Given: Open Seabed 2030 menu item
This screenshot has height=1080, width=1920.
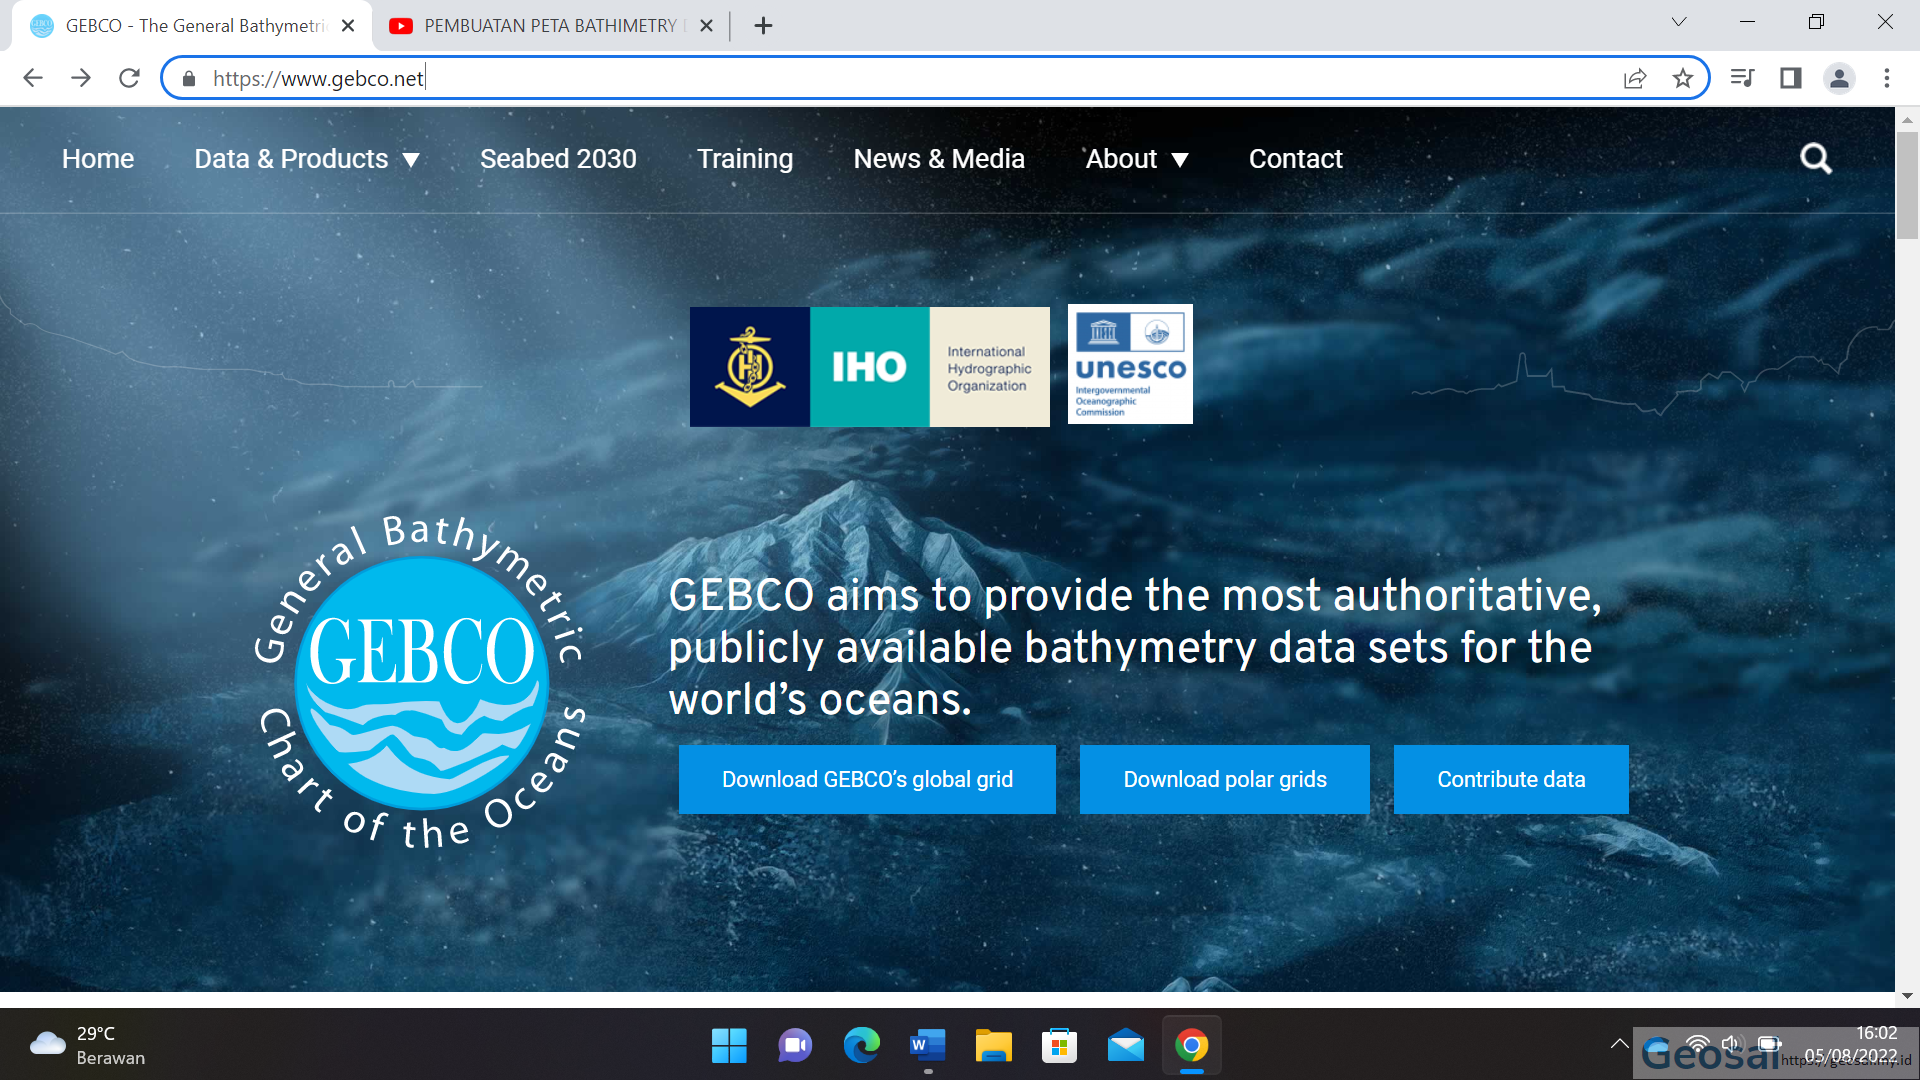Looking at the screenshot, I should [x=558, y=159].
